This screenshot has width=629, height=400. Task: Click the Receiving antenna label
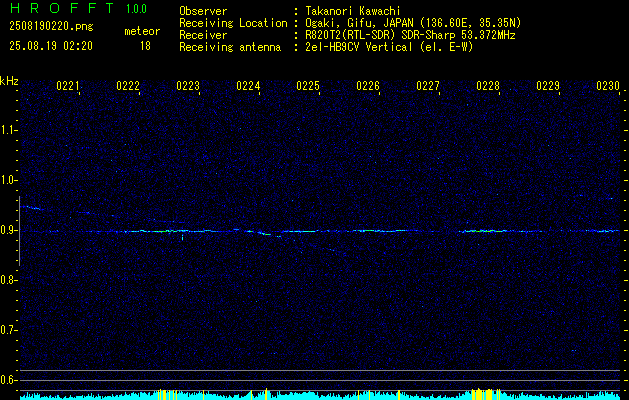coord(230,47)
